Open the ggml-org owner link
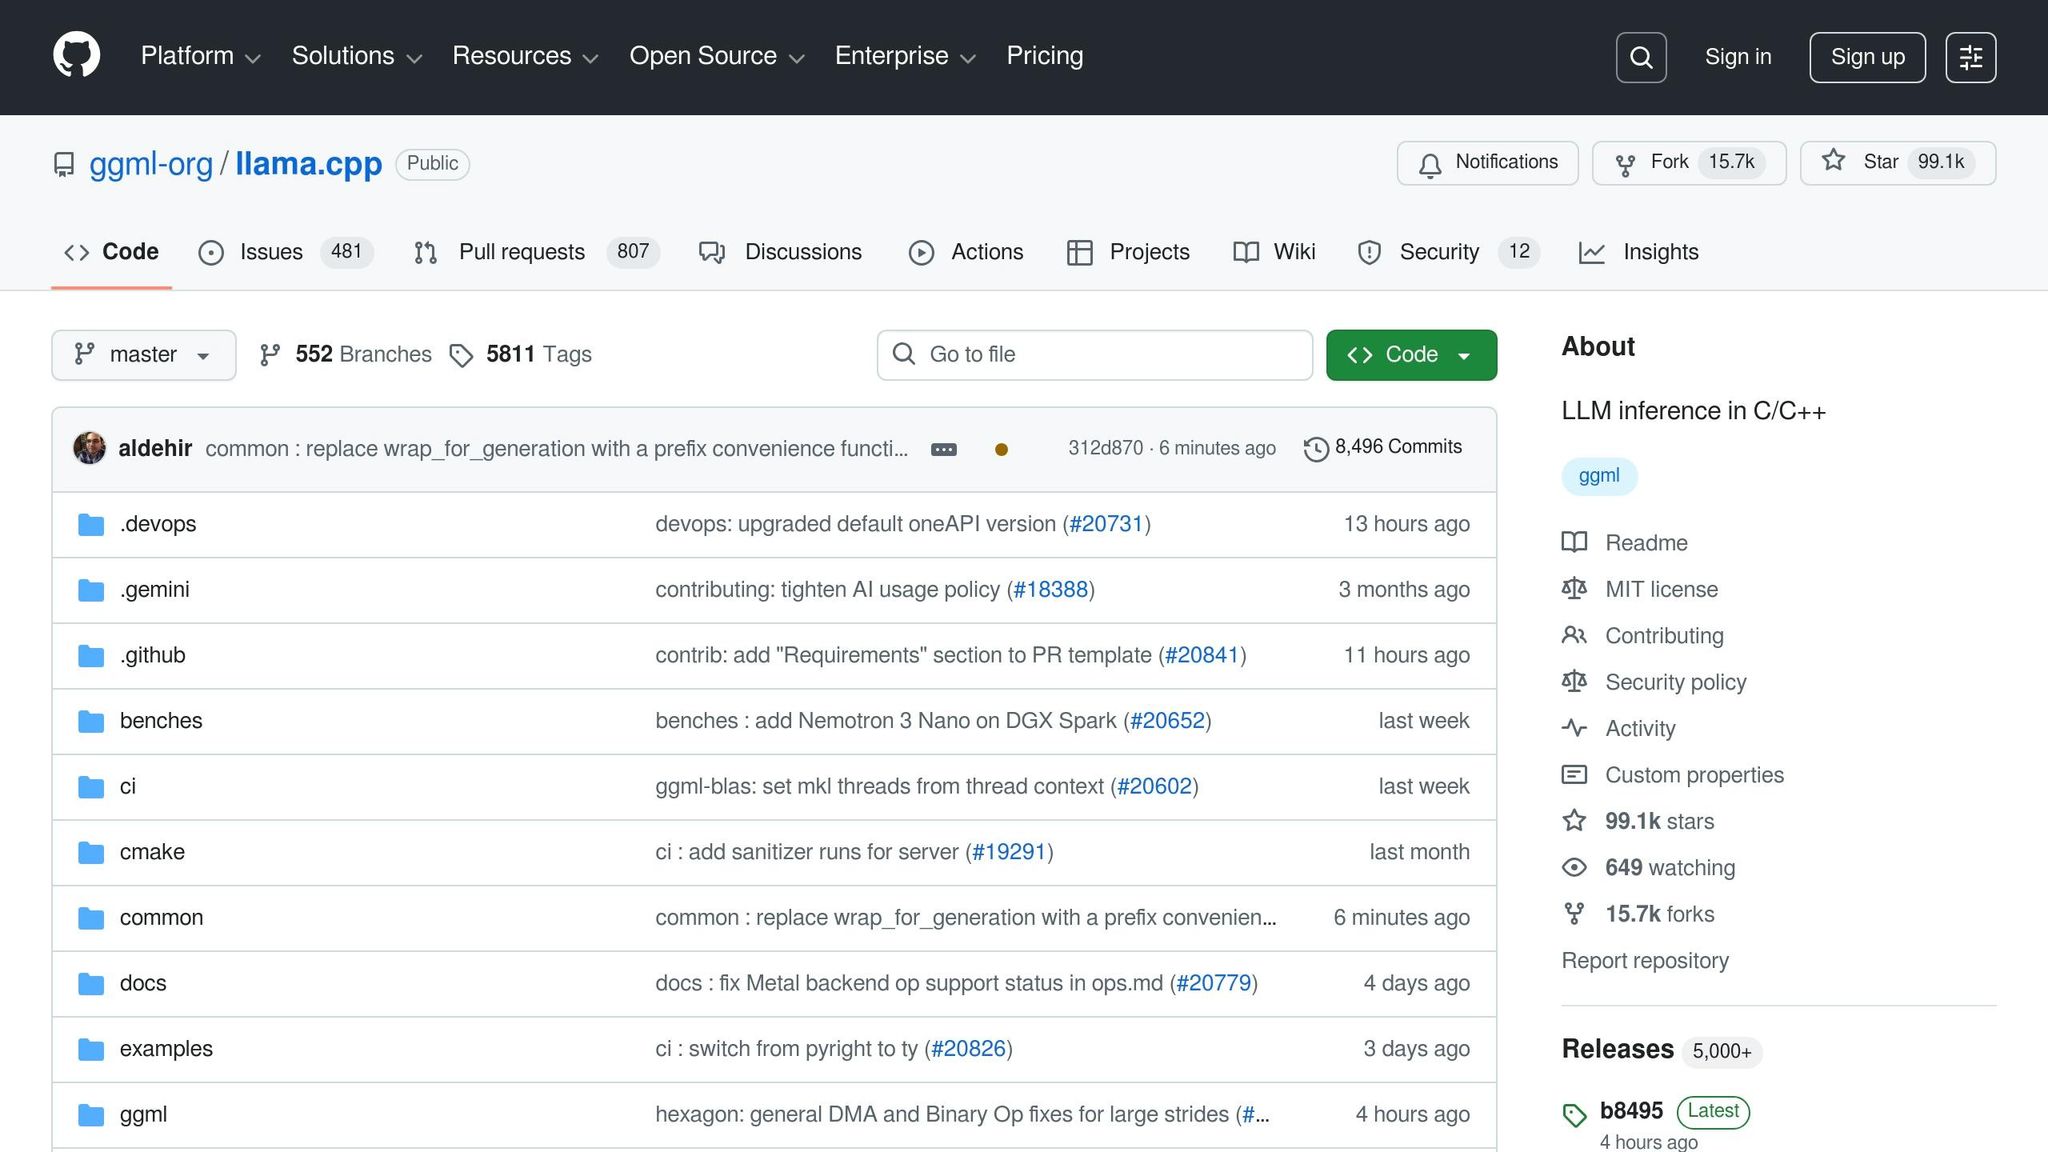 [151, 164]
